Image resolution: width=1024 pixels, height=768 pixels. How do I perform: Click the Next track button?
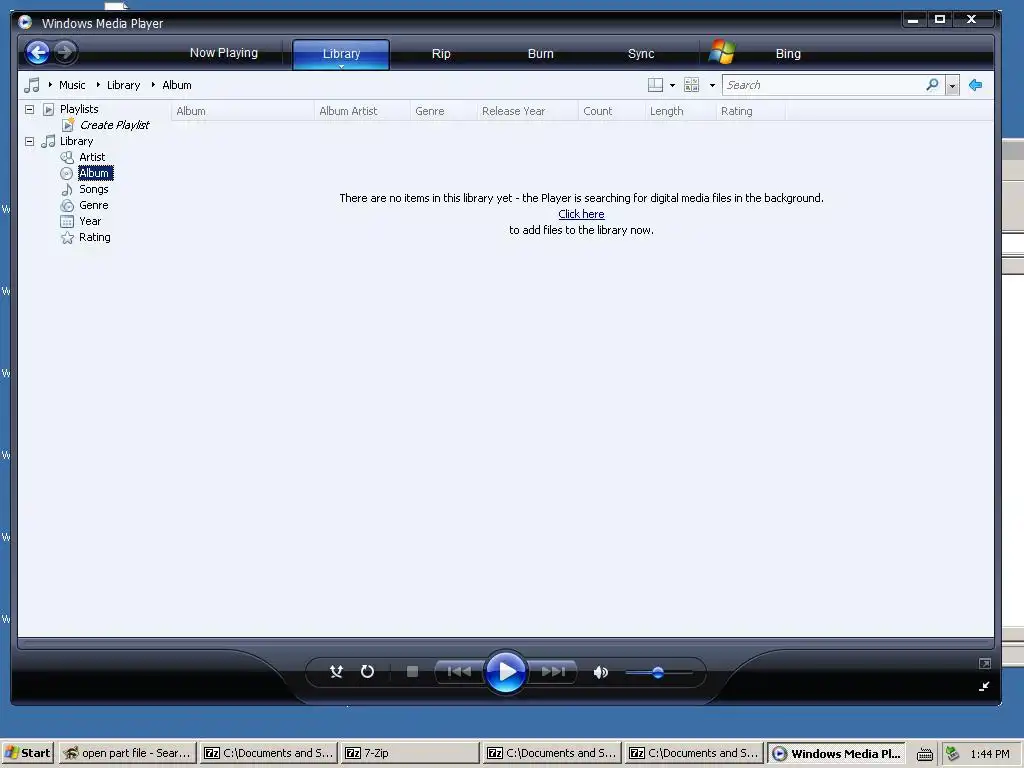point(552,671)
